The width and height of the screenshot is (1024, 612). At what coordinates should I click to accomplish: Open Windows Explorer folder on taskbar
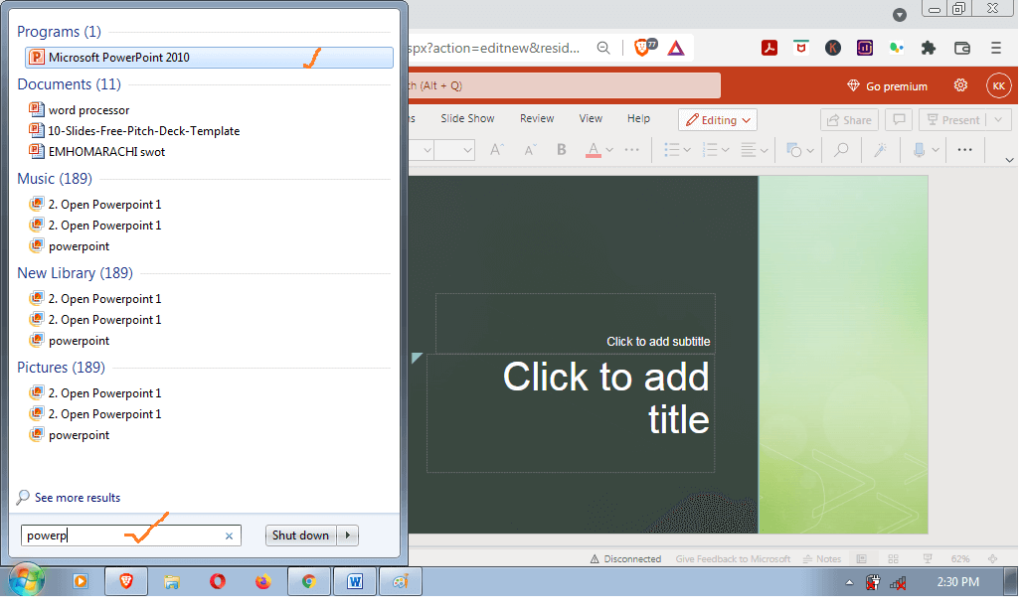tap(172, 582)
